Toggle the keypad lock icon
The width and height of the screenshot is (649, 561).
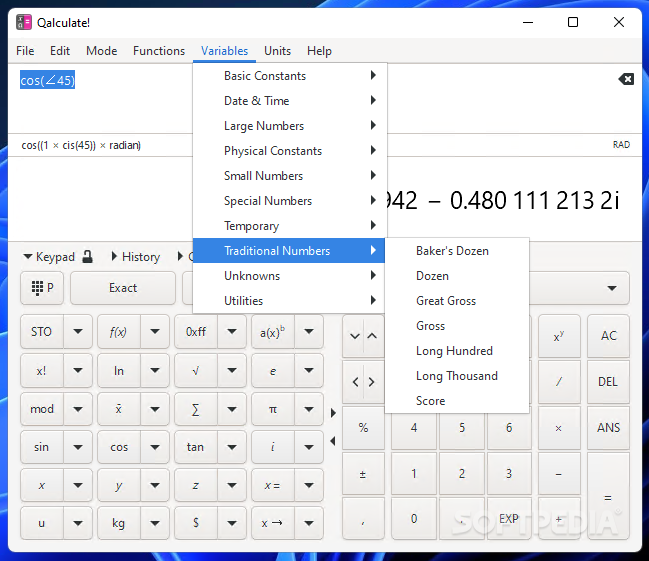[87, 257]
